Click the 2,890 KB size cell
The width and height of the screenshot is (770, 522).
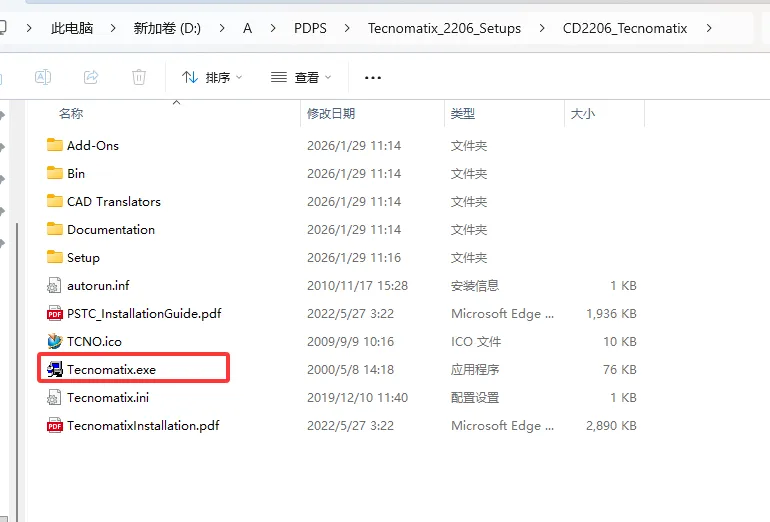point(611,425)
